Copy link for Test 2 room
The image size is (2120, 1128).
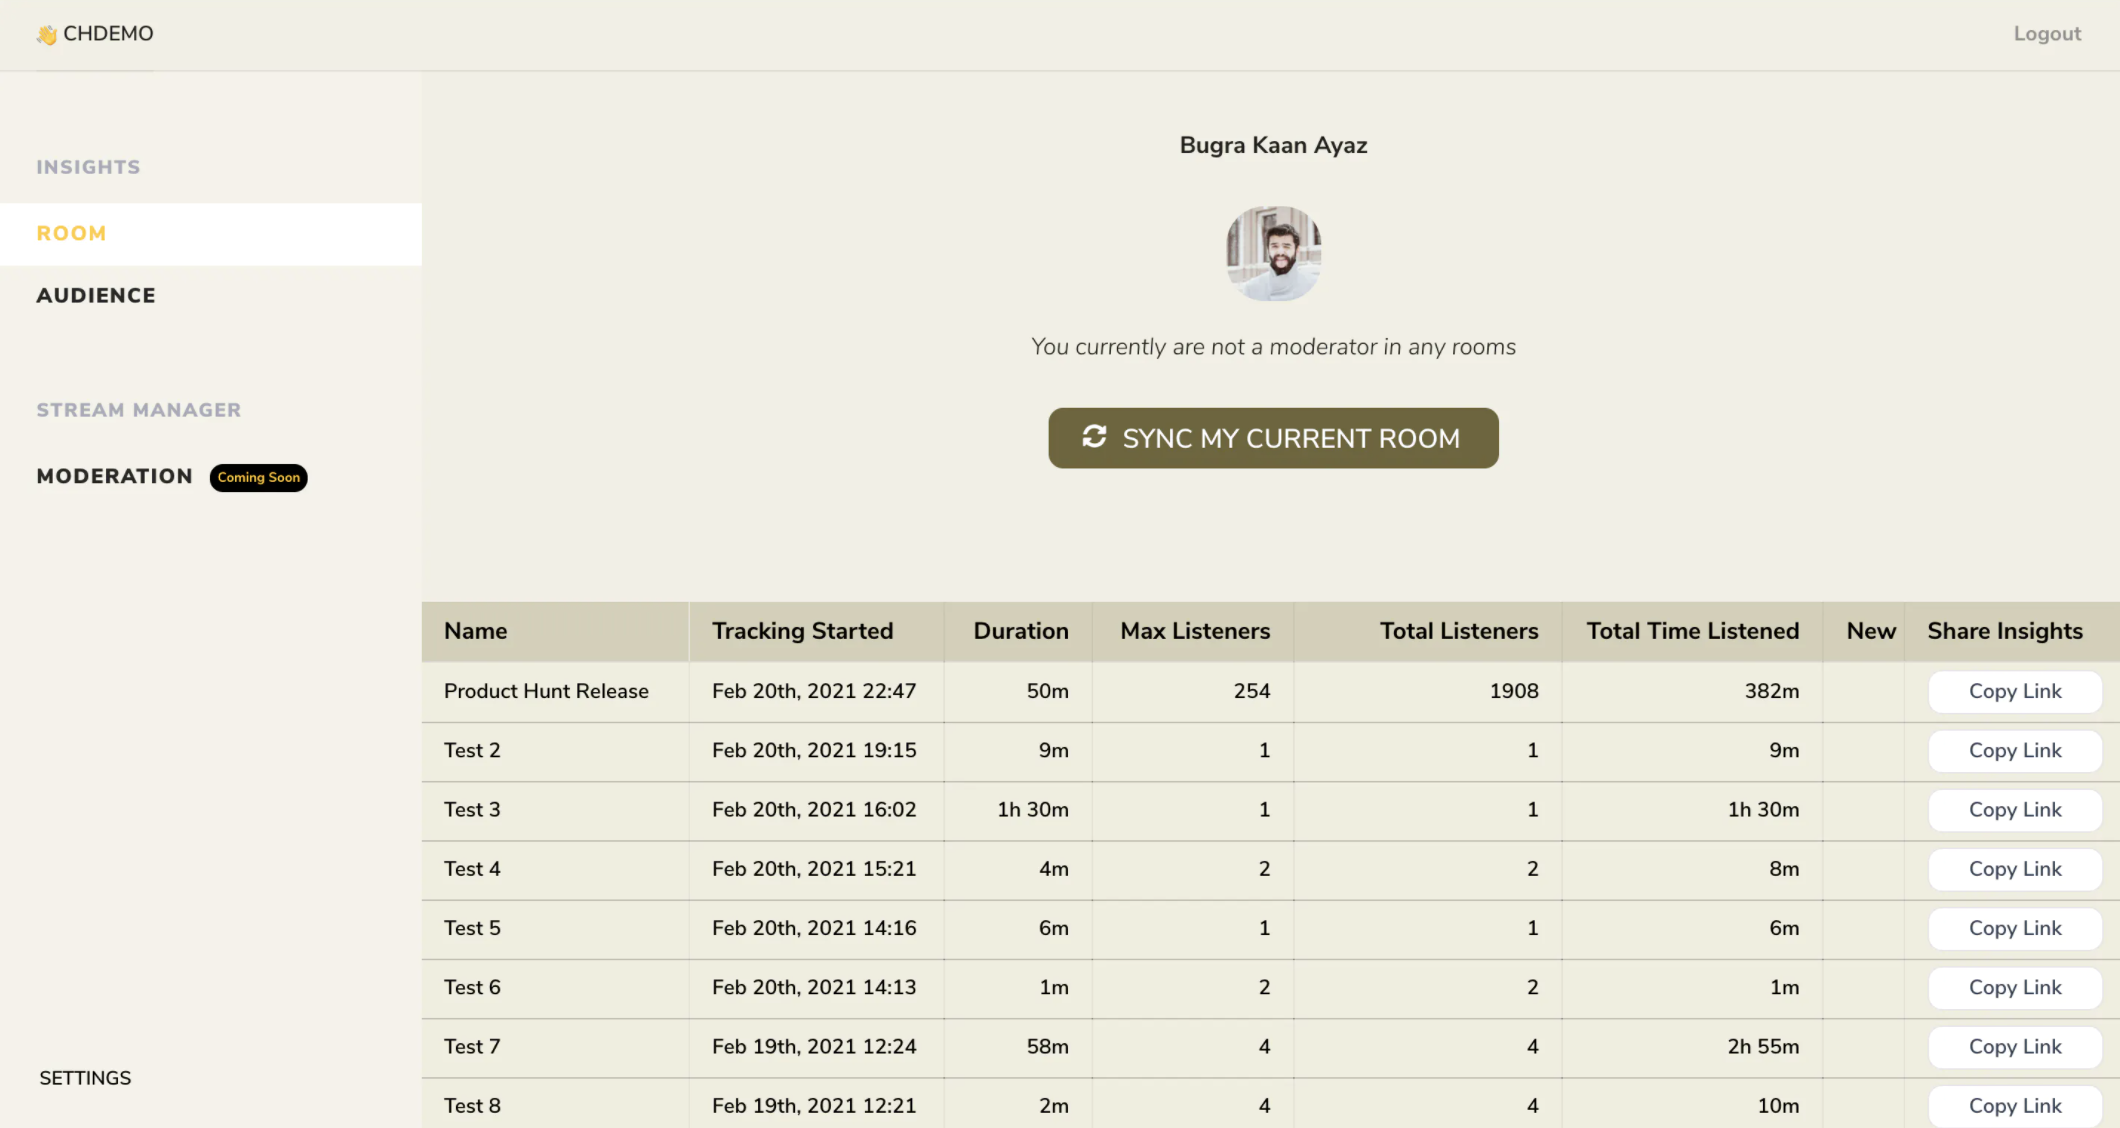click(x=2014, y=750)
